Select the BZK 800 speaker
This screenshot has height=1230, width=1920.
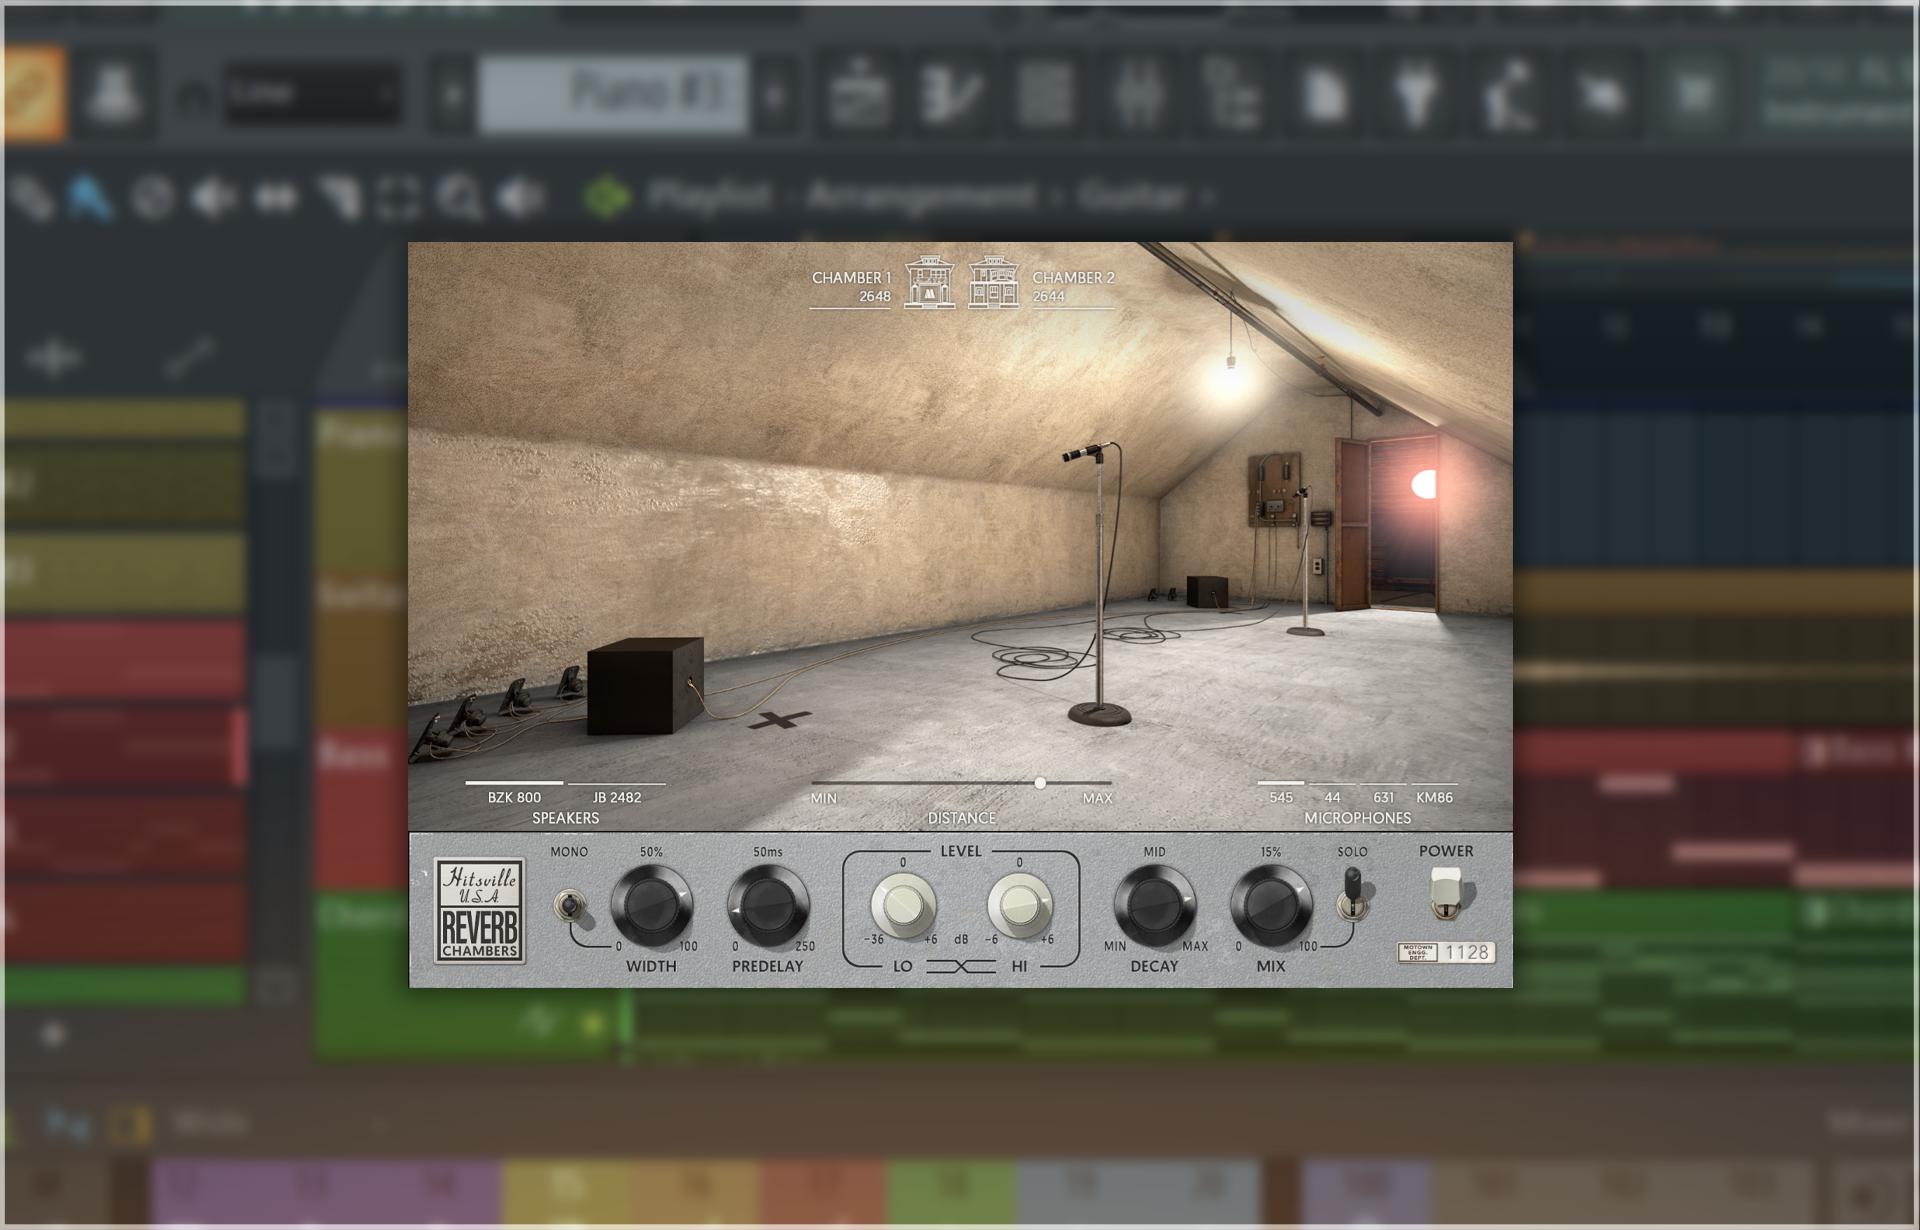click(514, 797)
